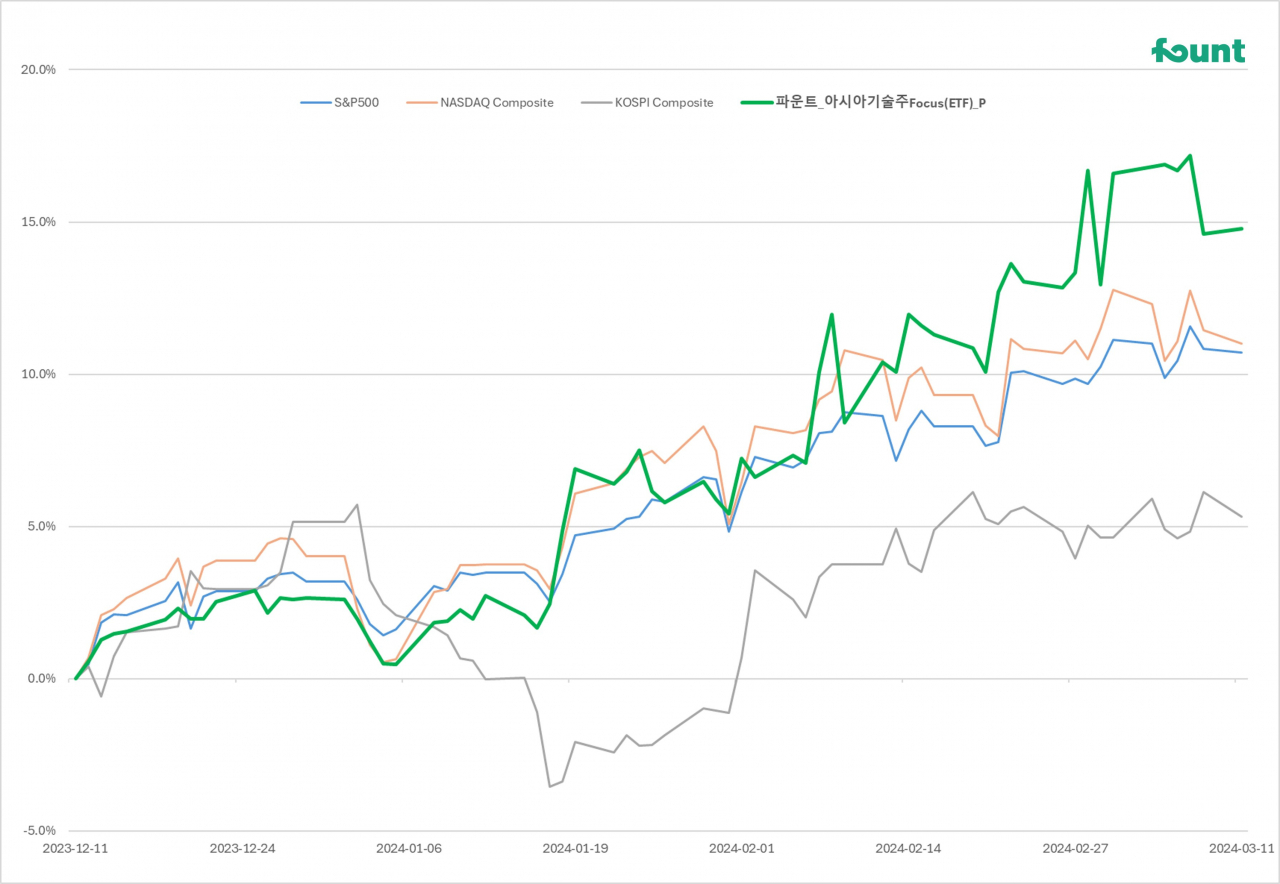Select the KOSPI Composite legend label
The width and height of the screenshot is (1280, 884).
(x=664, y=103)
